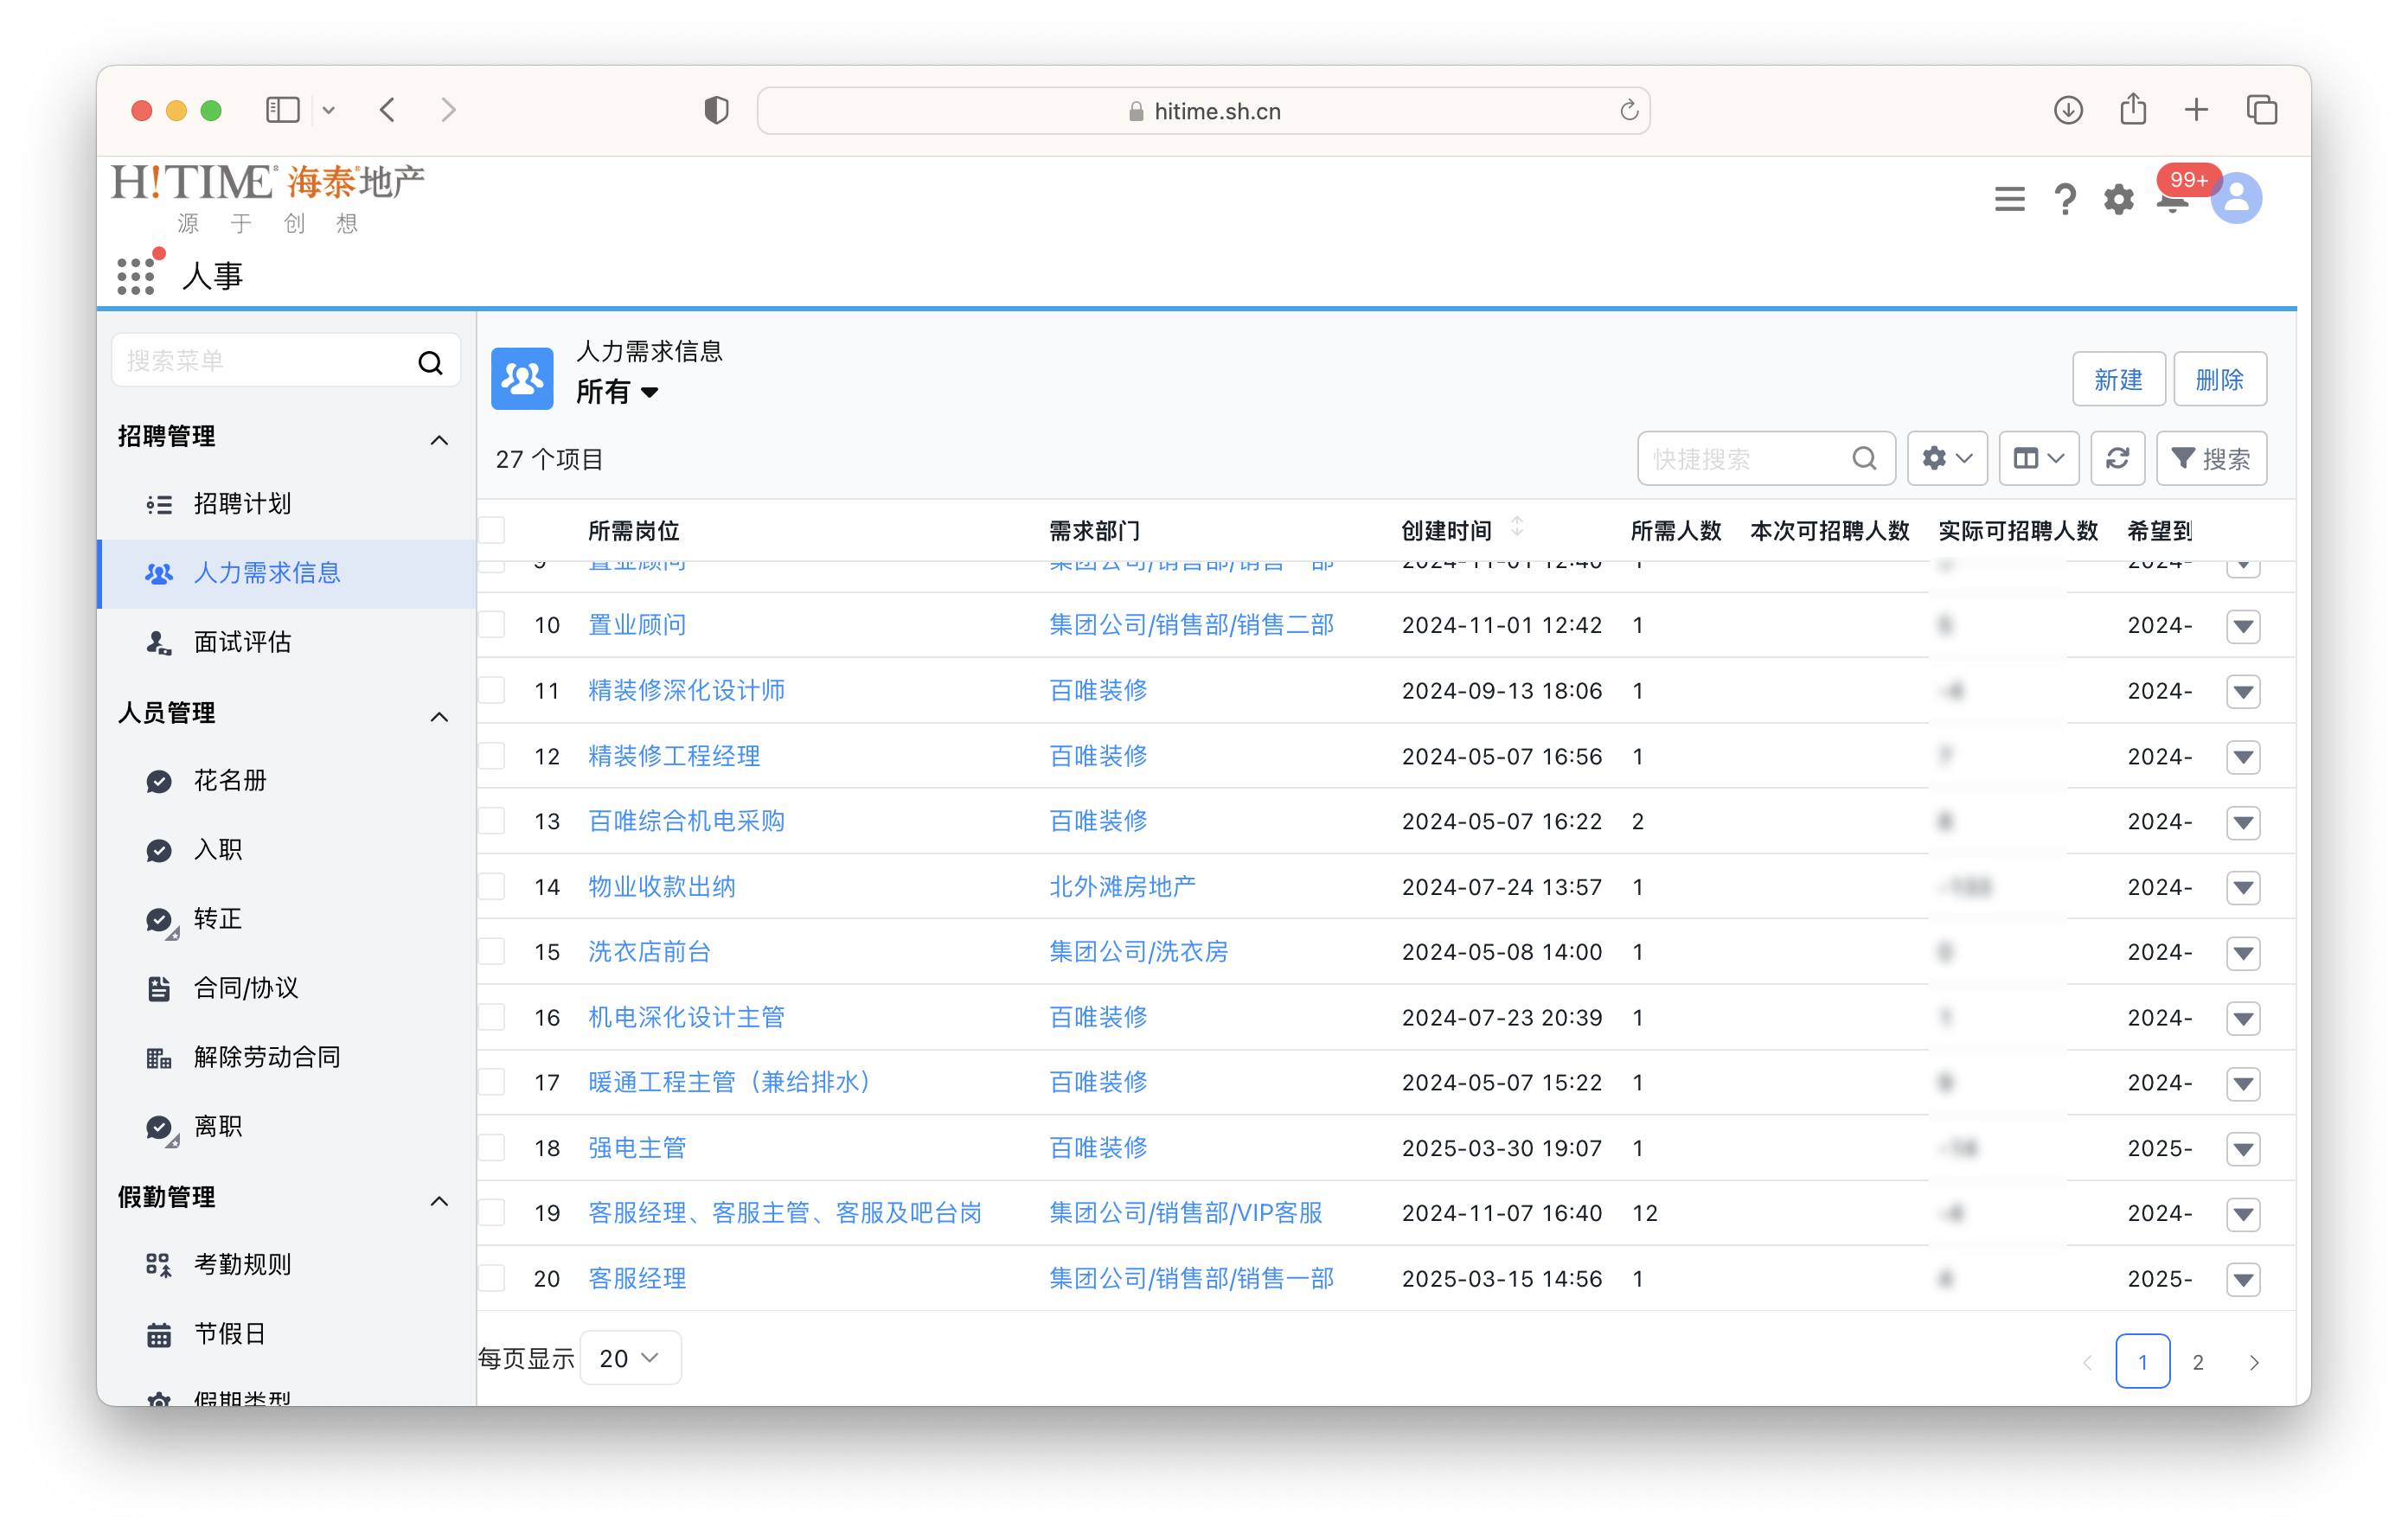Open a new tab with plus icon

point(2196,110)
